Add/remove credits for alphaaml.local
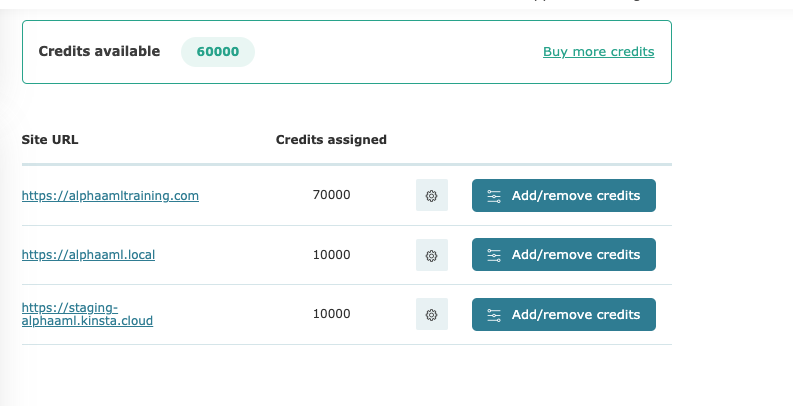 pyautogui.click(x=564, y=254)
